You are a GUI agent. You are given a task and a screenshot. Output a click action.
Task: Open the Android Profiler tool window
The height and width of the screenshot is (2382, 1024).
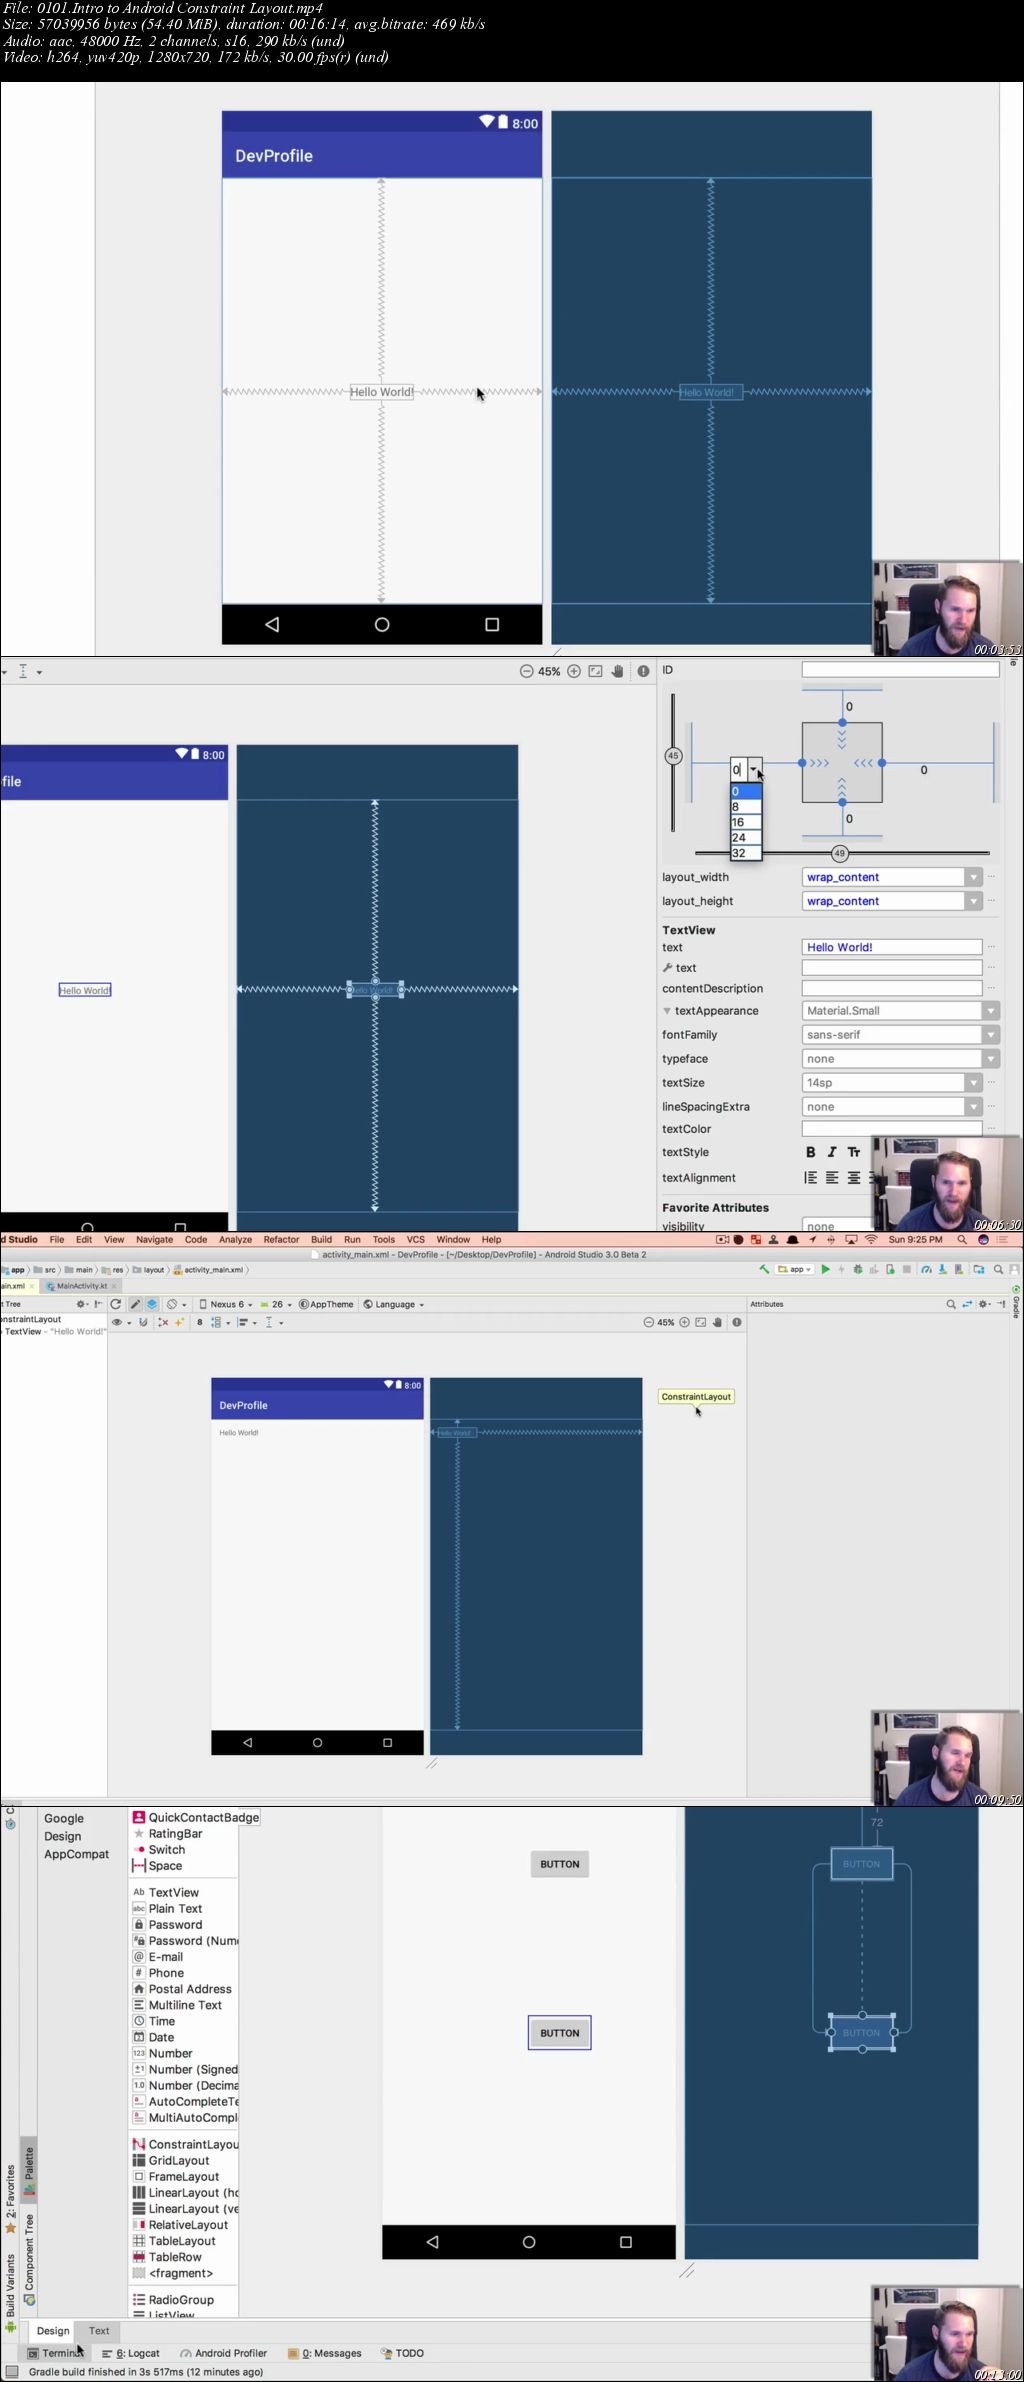point(224,2353)
